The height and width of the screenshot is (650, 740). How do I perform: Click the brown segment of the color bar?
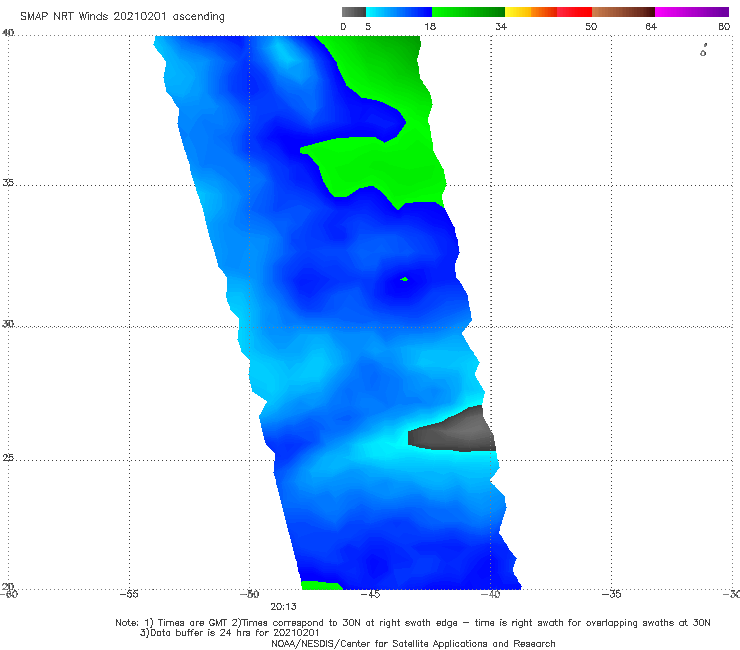(x=623, y=12)
